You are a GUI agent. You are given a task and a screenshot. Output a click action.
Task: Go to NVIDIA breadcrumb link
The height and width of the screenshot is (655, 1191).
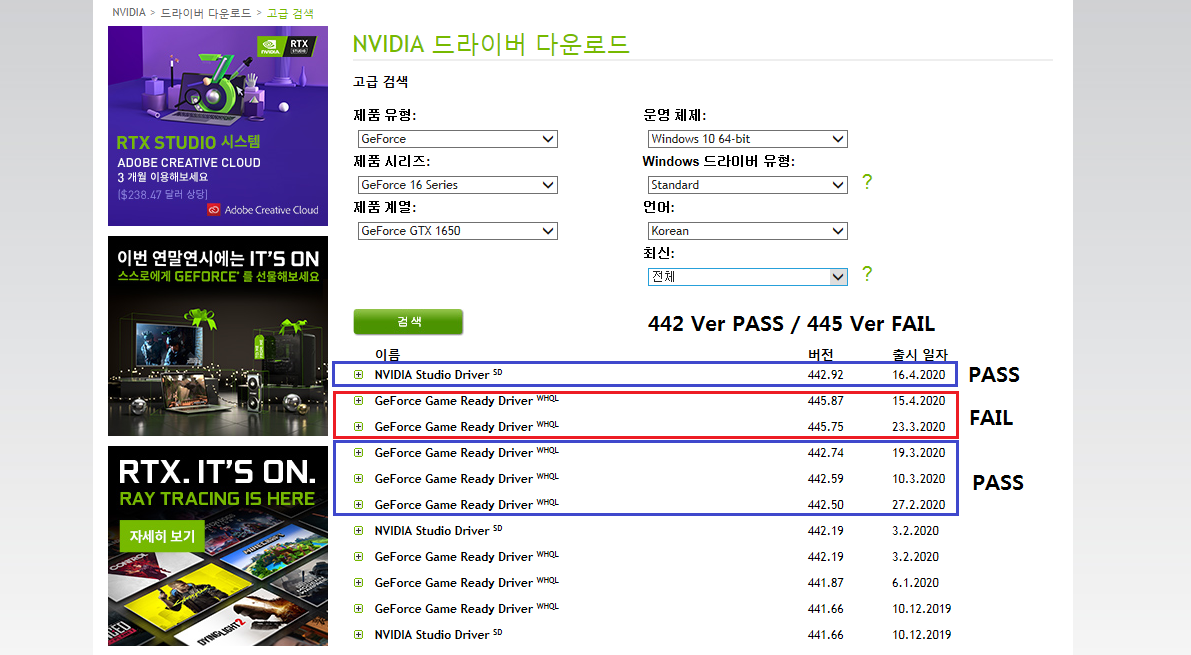pos(128,12)
